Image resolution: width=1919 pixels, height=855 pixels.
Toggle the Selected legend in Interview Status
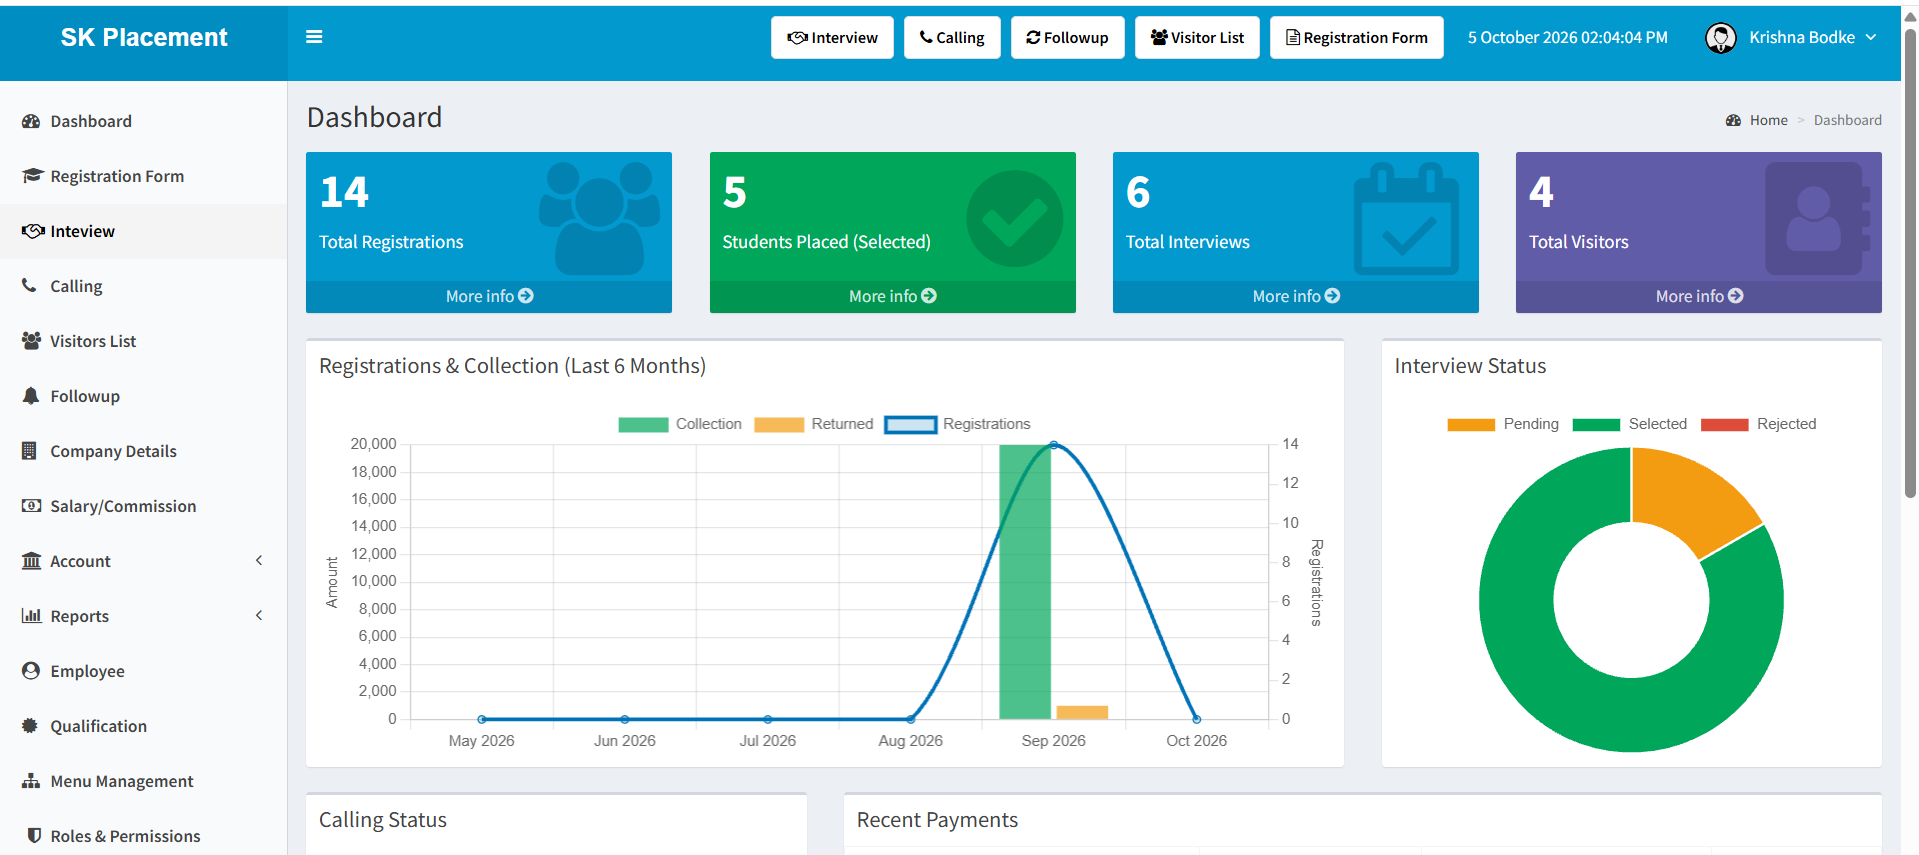tap(1630, 424)
